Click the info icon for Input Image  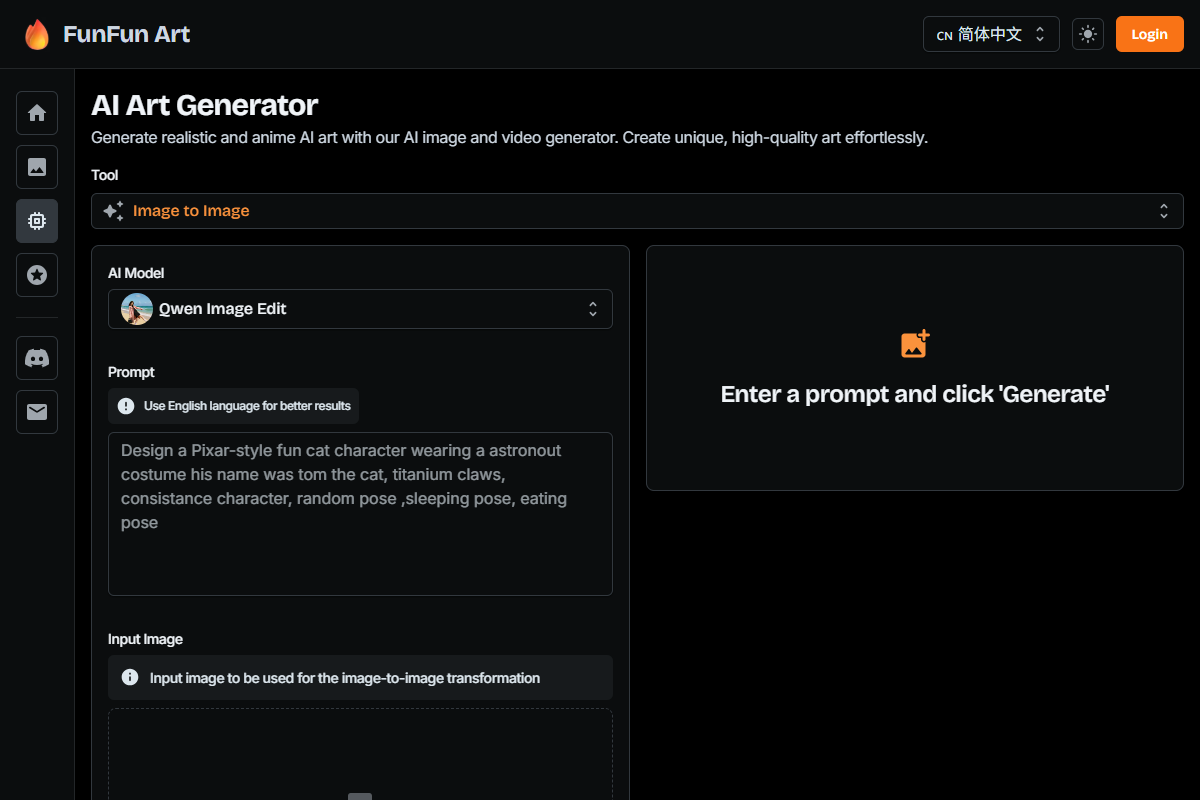(x=130, y=677)
